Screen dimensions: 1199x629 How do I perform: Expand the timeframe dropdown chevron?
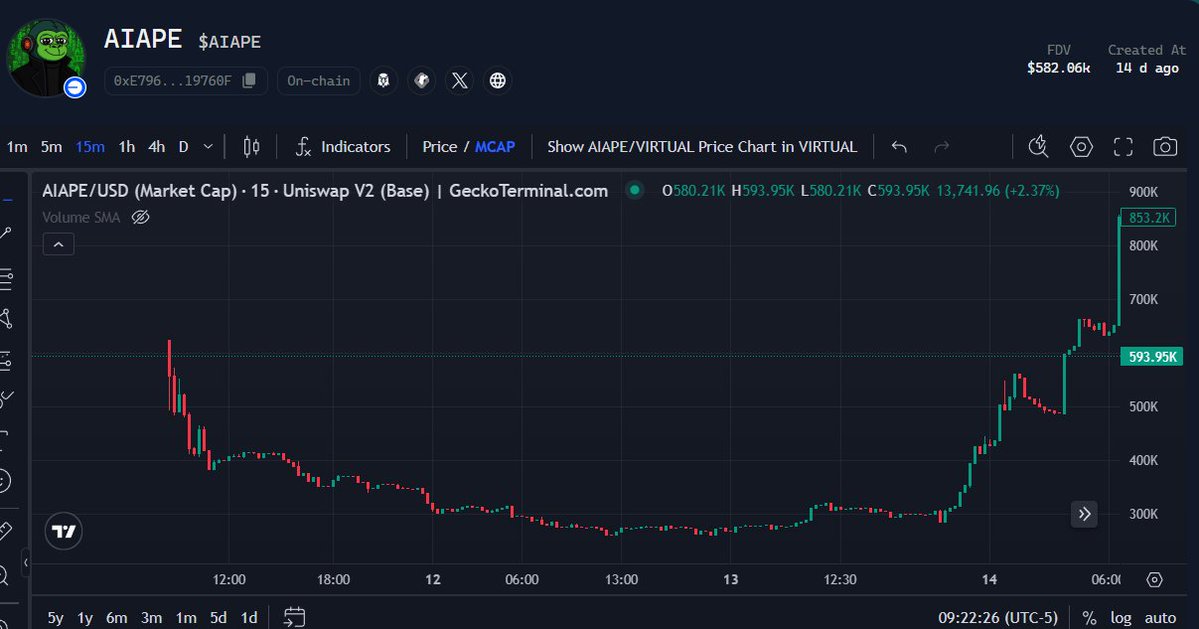[x=208, y=147]
